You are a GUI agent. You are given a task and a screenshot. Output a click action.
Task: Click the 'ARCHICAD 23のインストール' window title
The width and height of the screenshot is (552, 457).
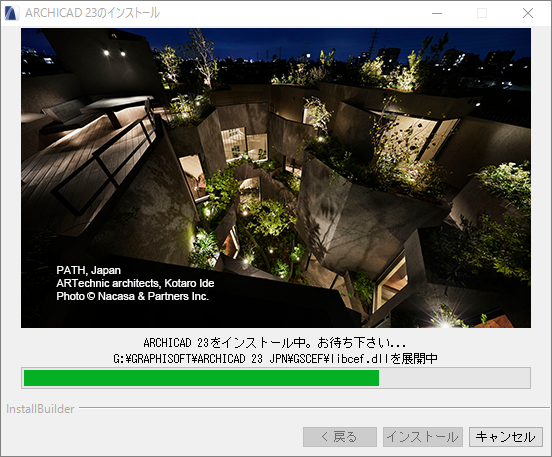point(92,13)
